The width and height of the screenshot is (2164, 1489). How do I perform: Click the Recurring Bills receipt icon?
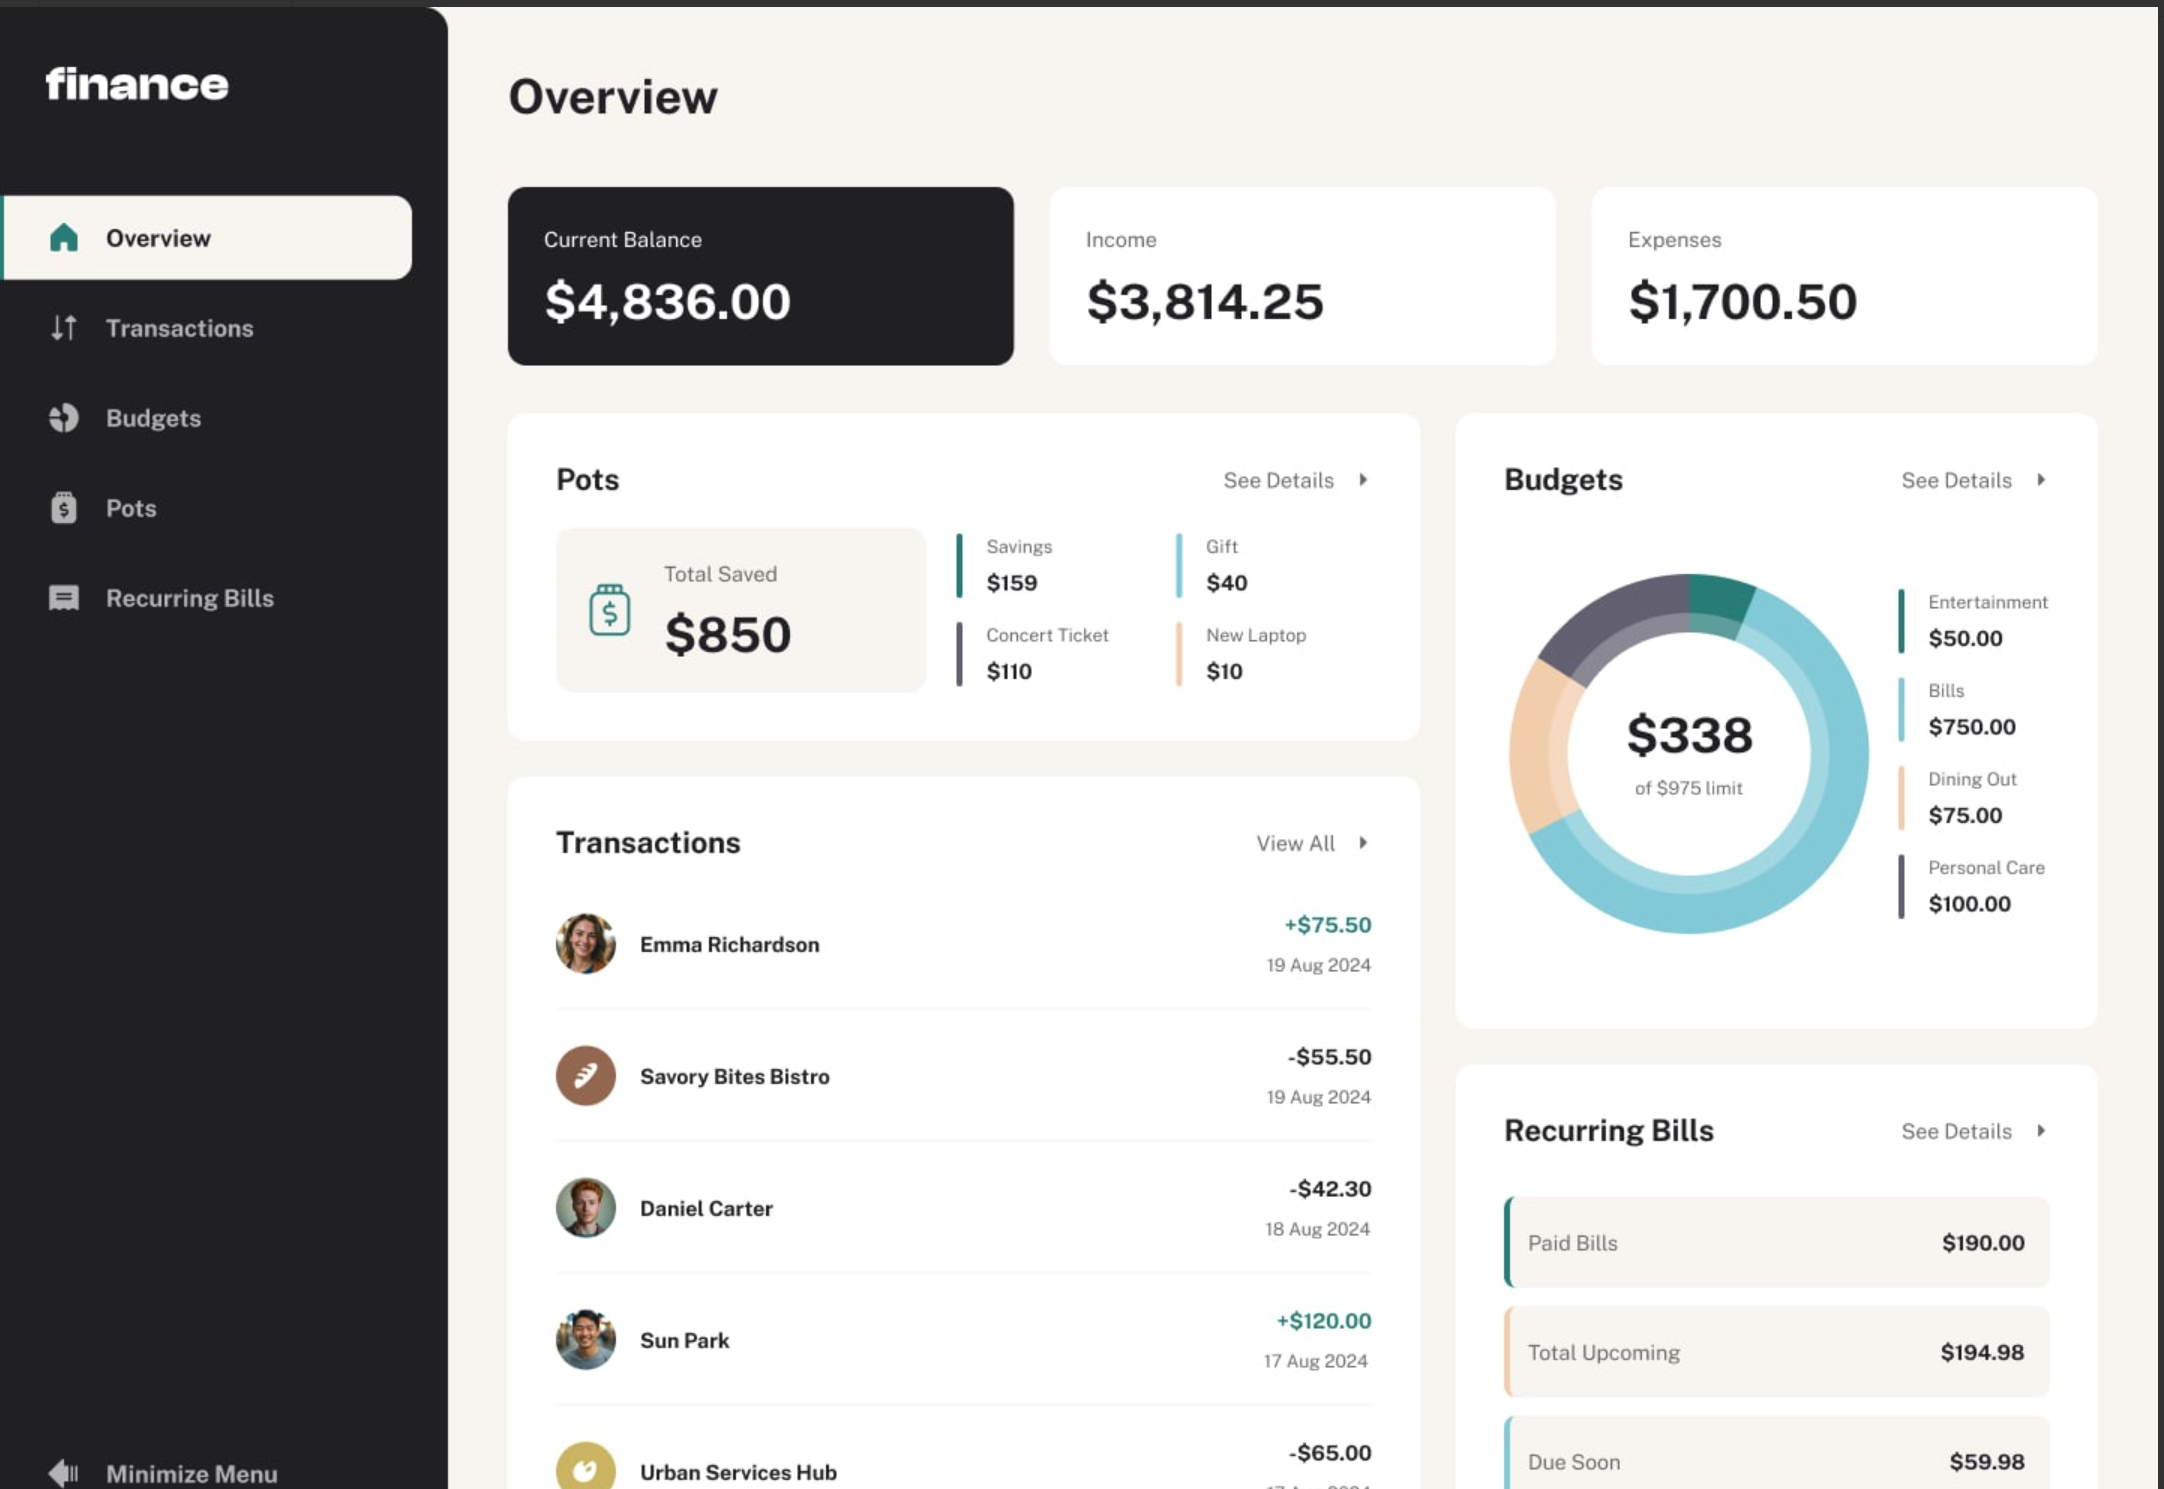pos(64,598)
